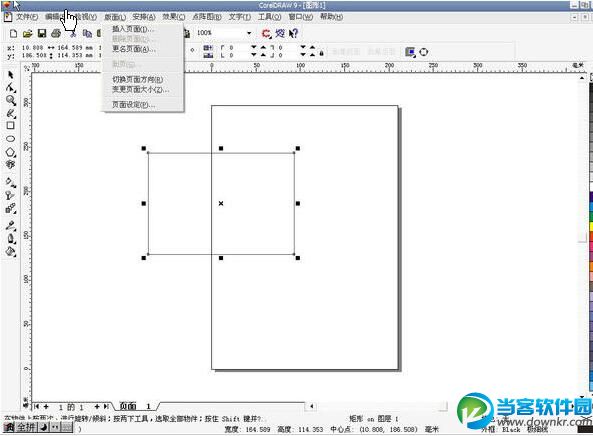Add page with plus after page counter

tap(97, 407)
